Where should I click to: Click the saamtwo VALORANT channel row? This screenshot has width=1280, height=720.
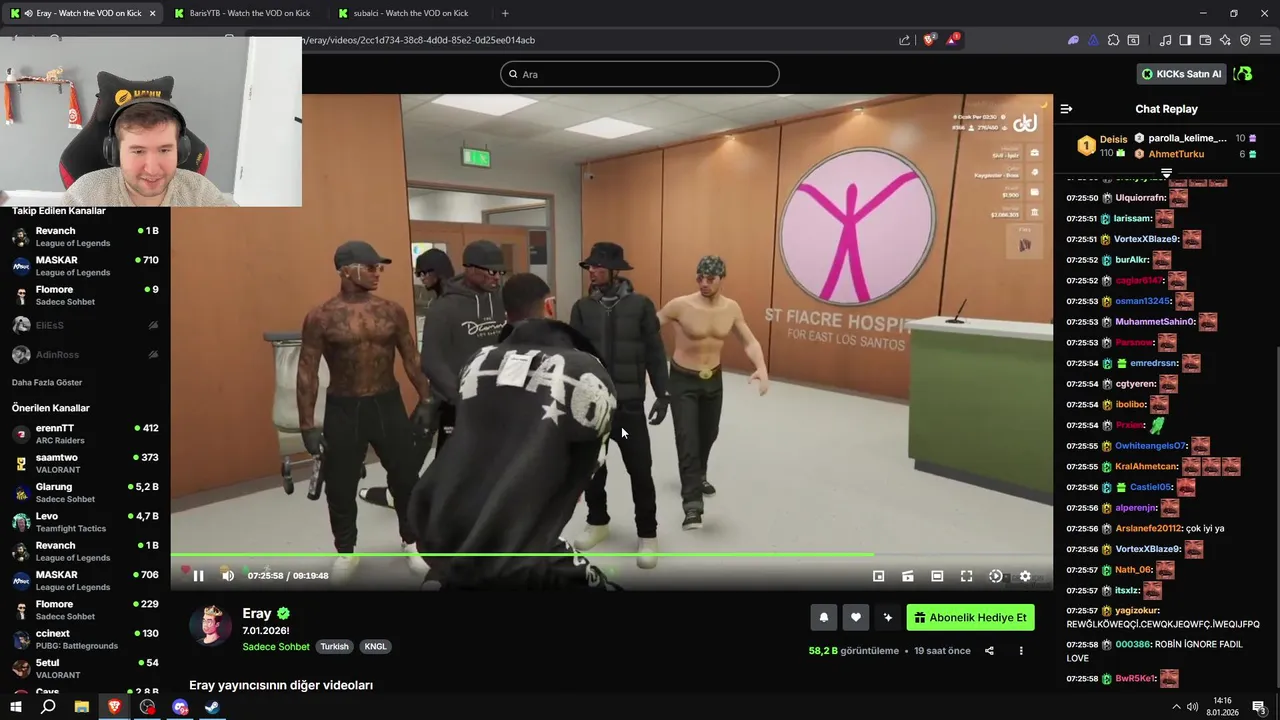[85, 463]
